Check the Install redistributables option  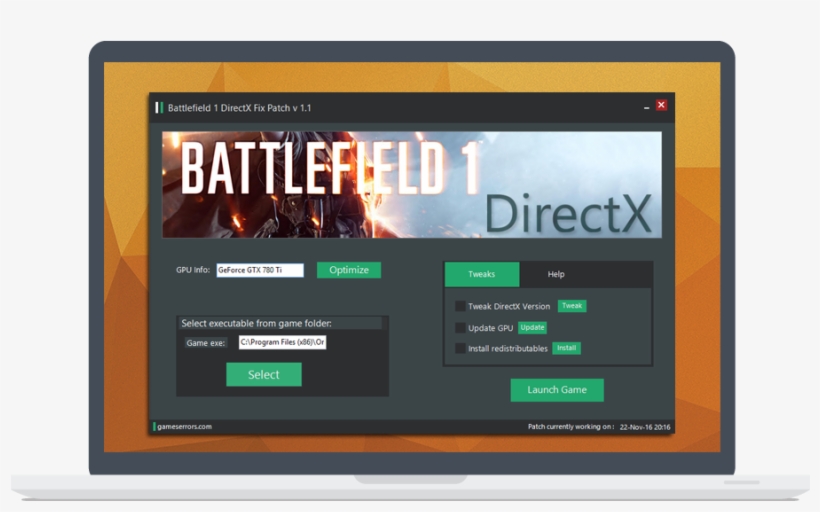[460, 348]
